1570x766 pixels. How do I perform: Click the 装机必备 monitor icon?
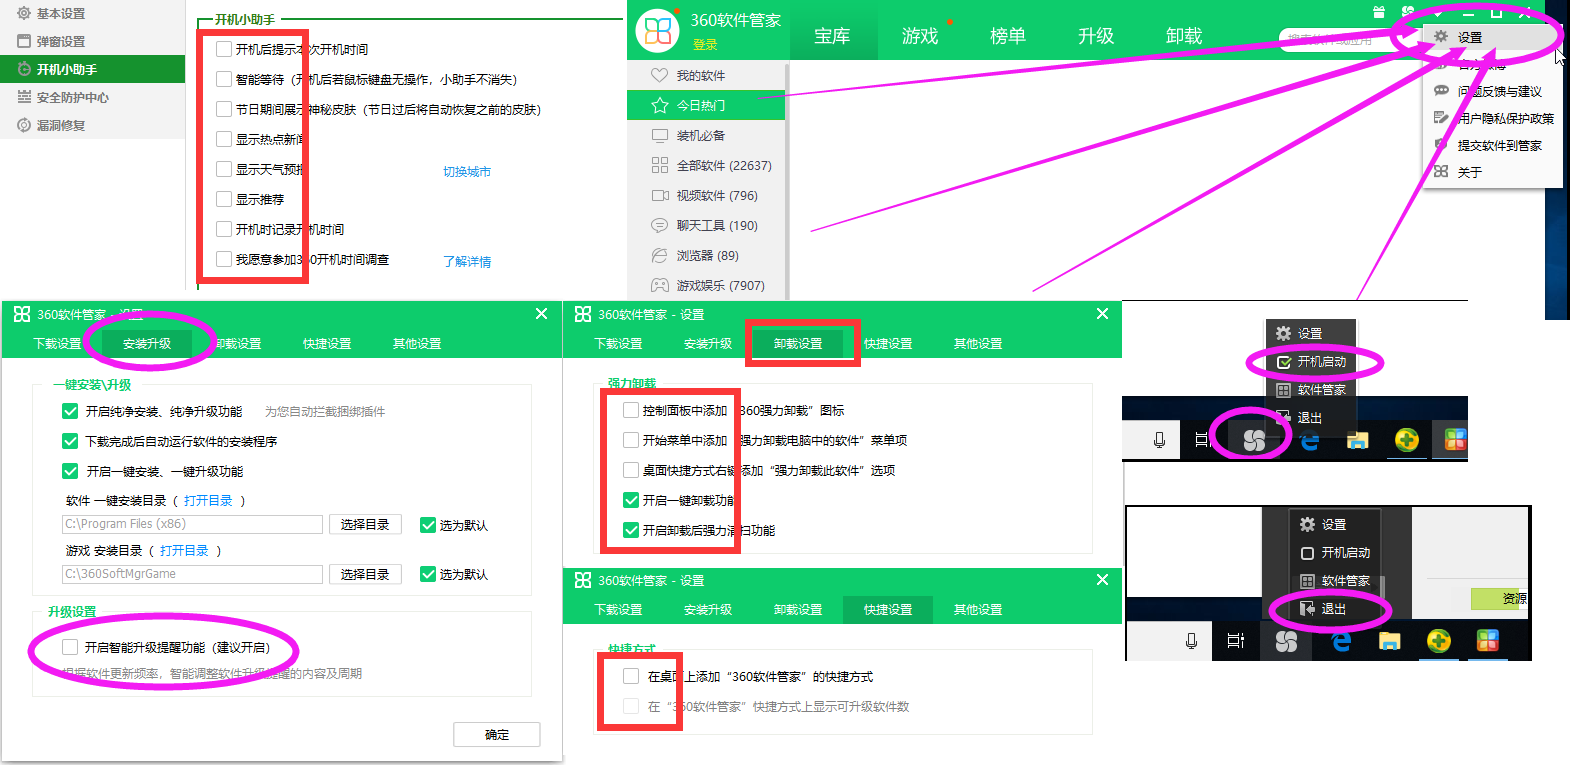click(x=659, y=135)
